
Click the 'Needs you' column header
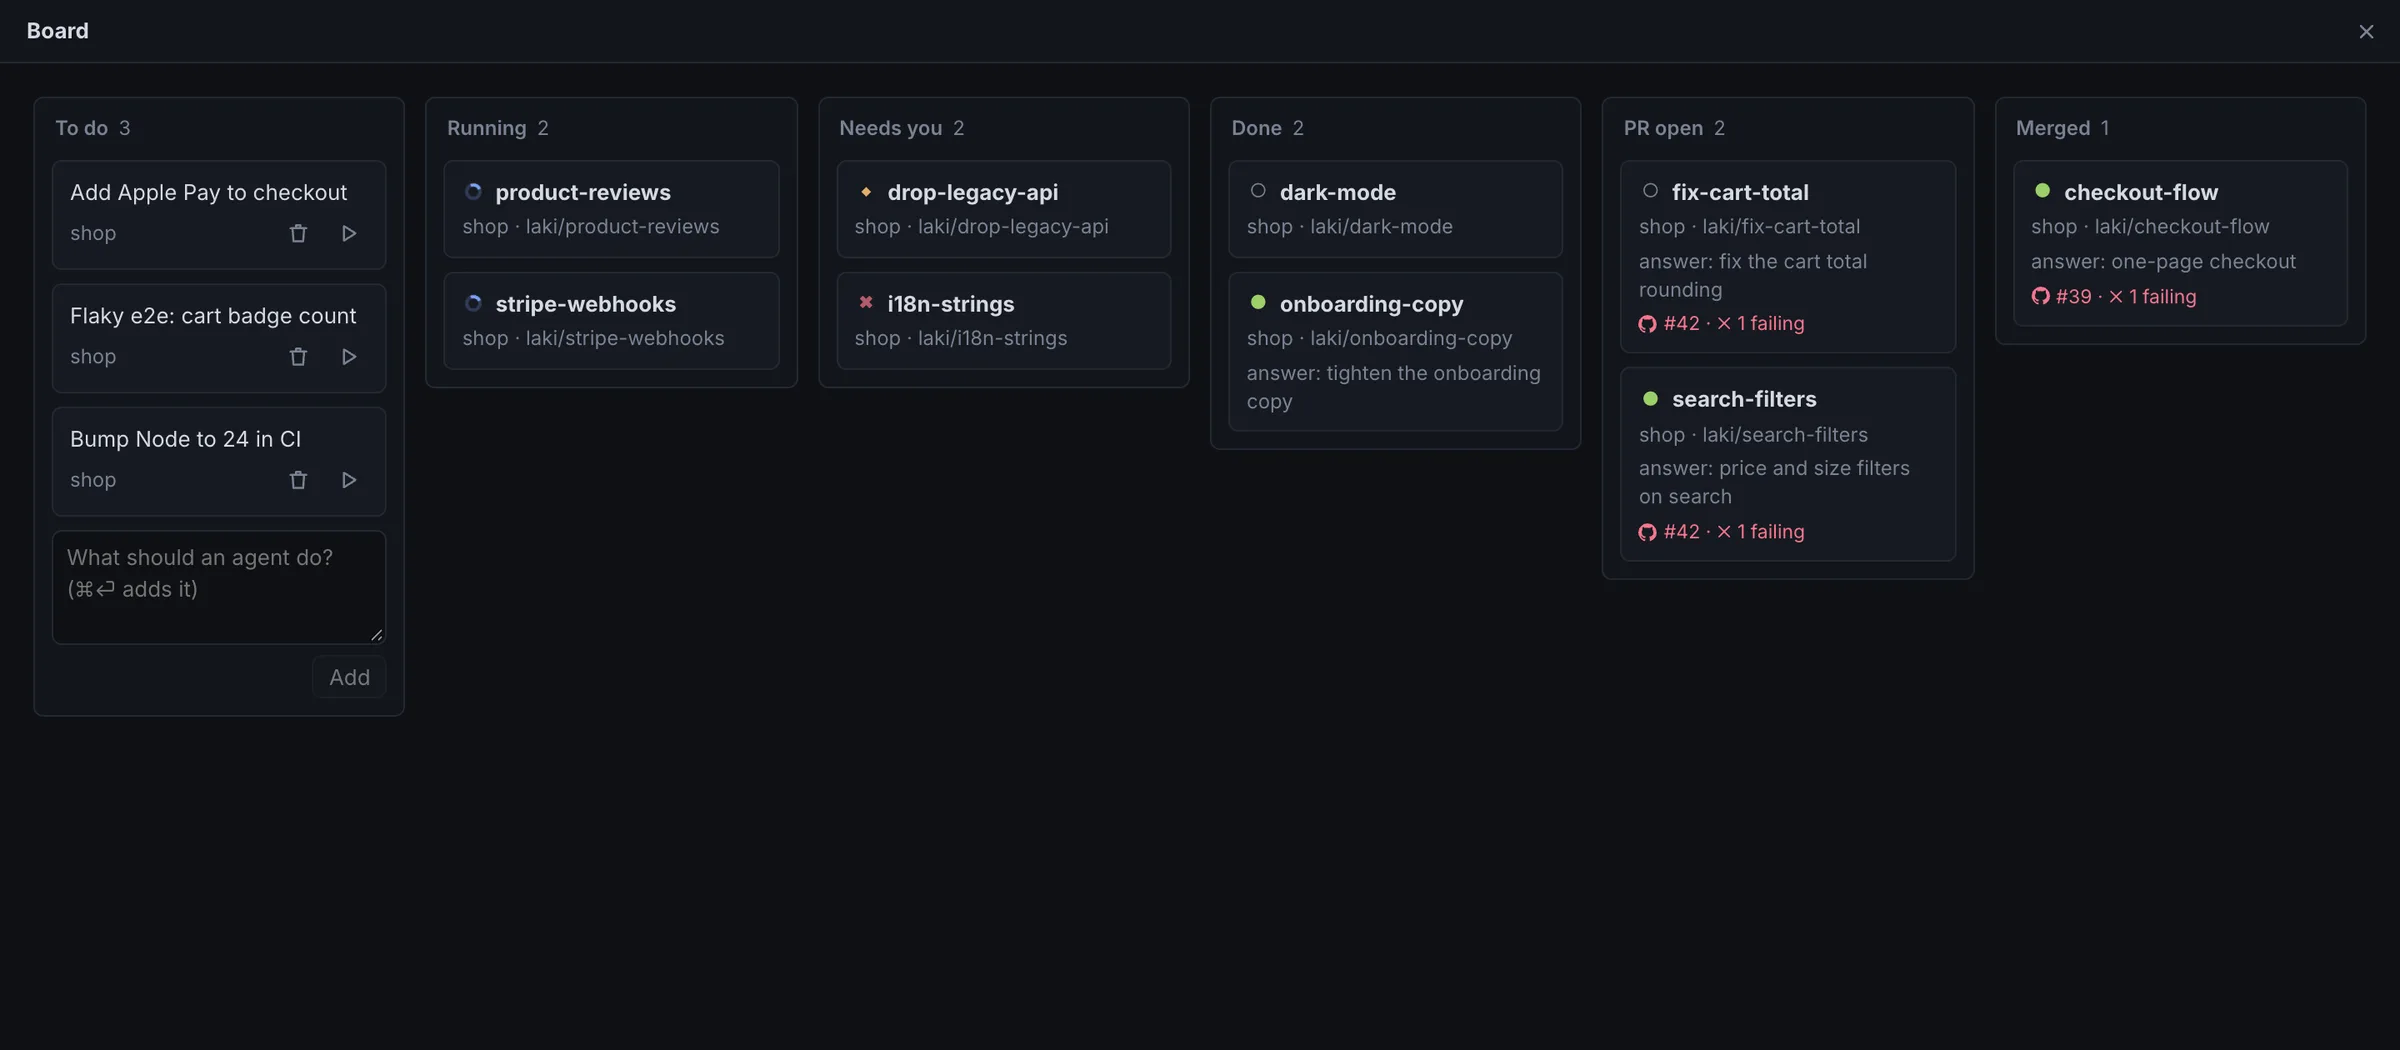(890, 128)
